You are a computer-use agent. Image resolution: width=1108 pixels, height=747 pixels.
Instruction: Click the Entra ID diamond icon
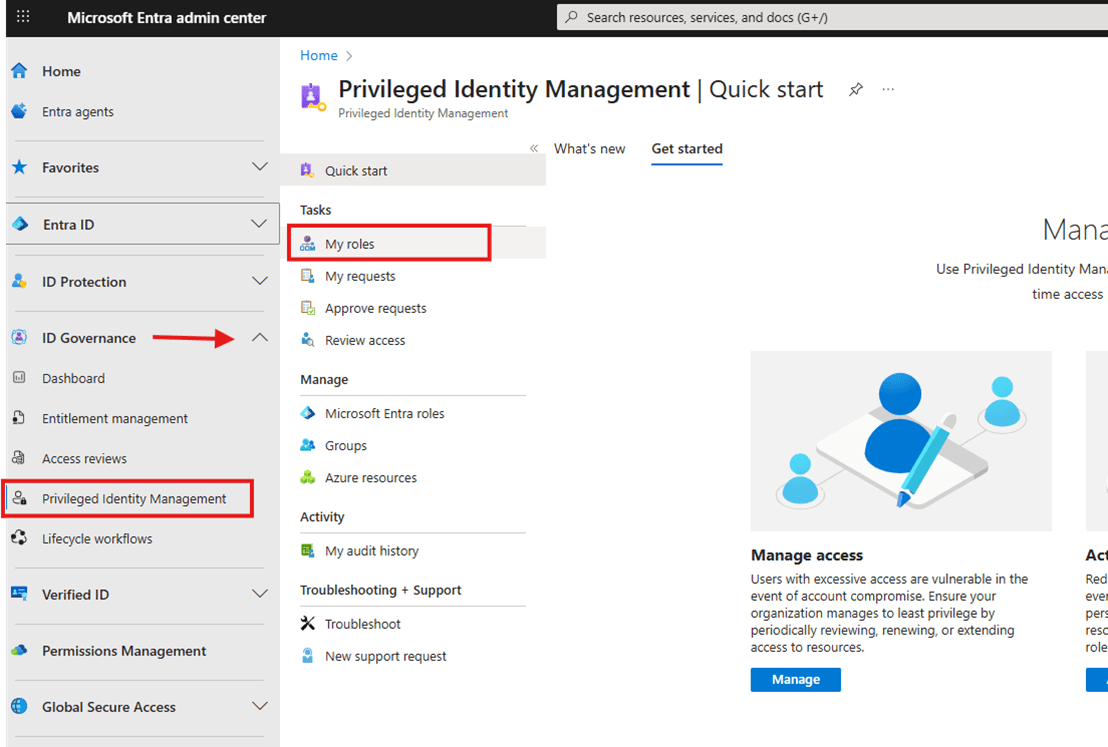click(x=20, y=224)
